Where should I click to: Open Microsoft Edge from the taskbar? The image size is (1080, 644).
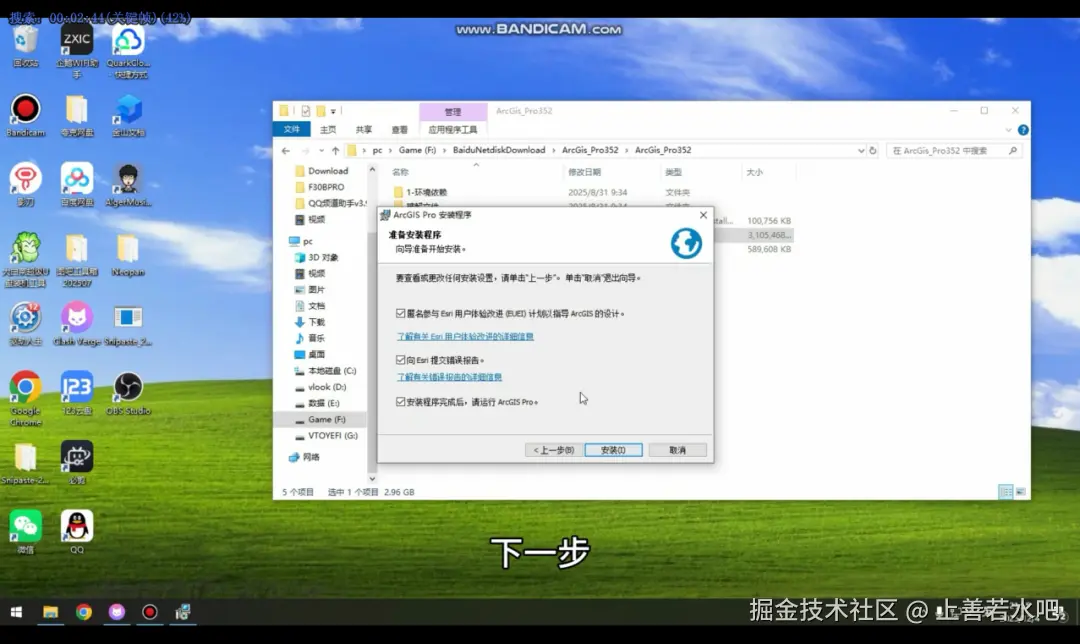pyautogui.click(x=183, y=611)
